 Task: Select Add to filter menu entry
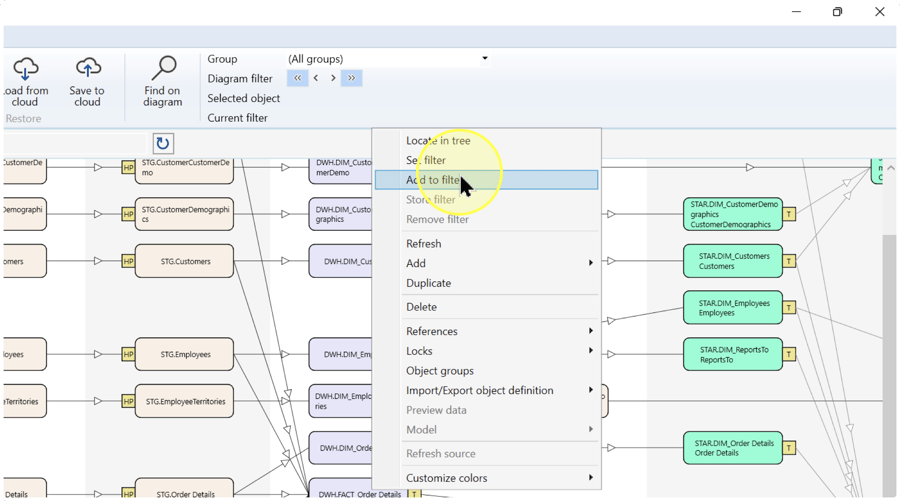[486, 180]
